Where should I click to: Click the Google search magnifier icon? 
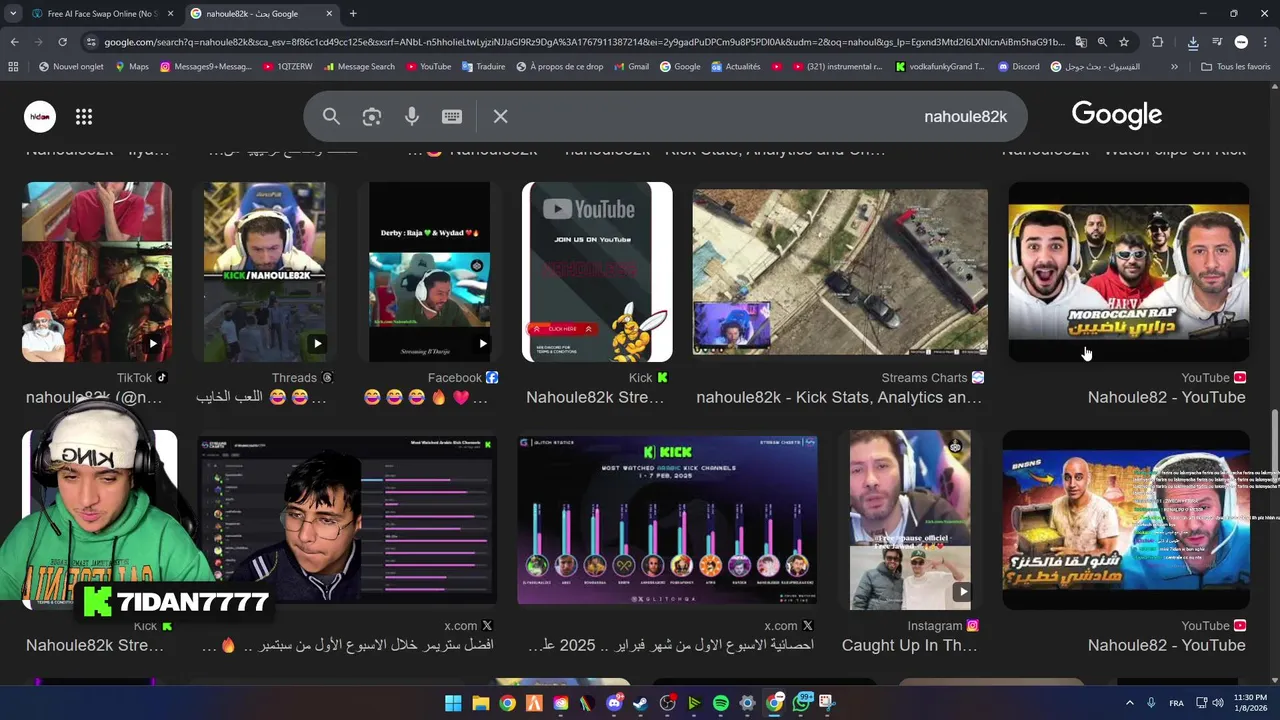point(331,117)
